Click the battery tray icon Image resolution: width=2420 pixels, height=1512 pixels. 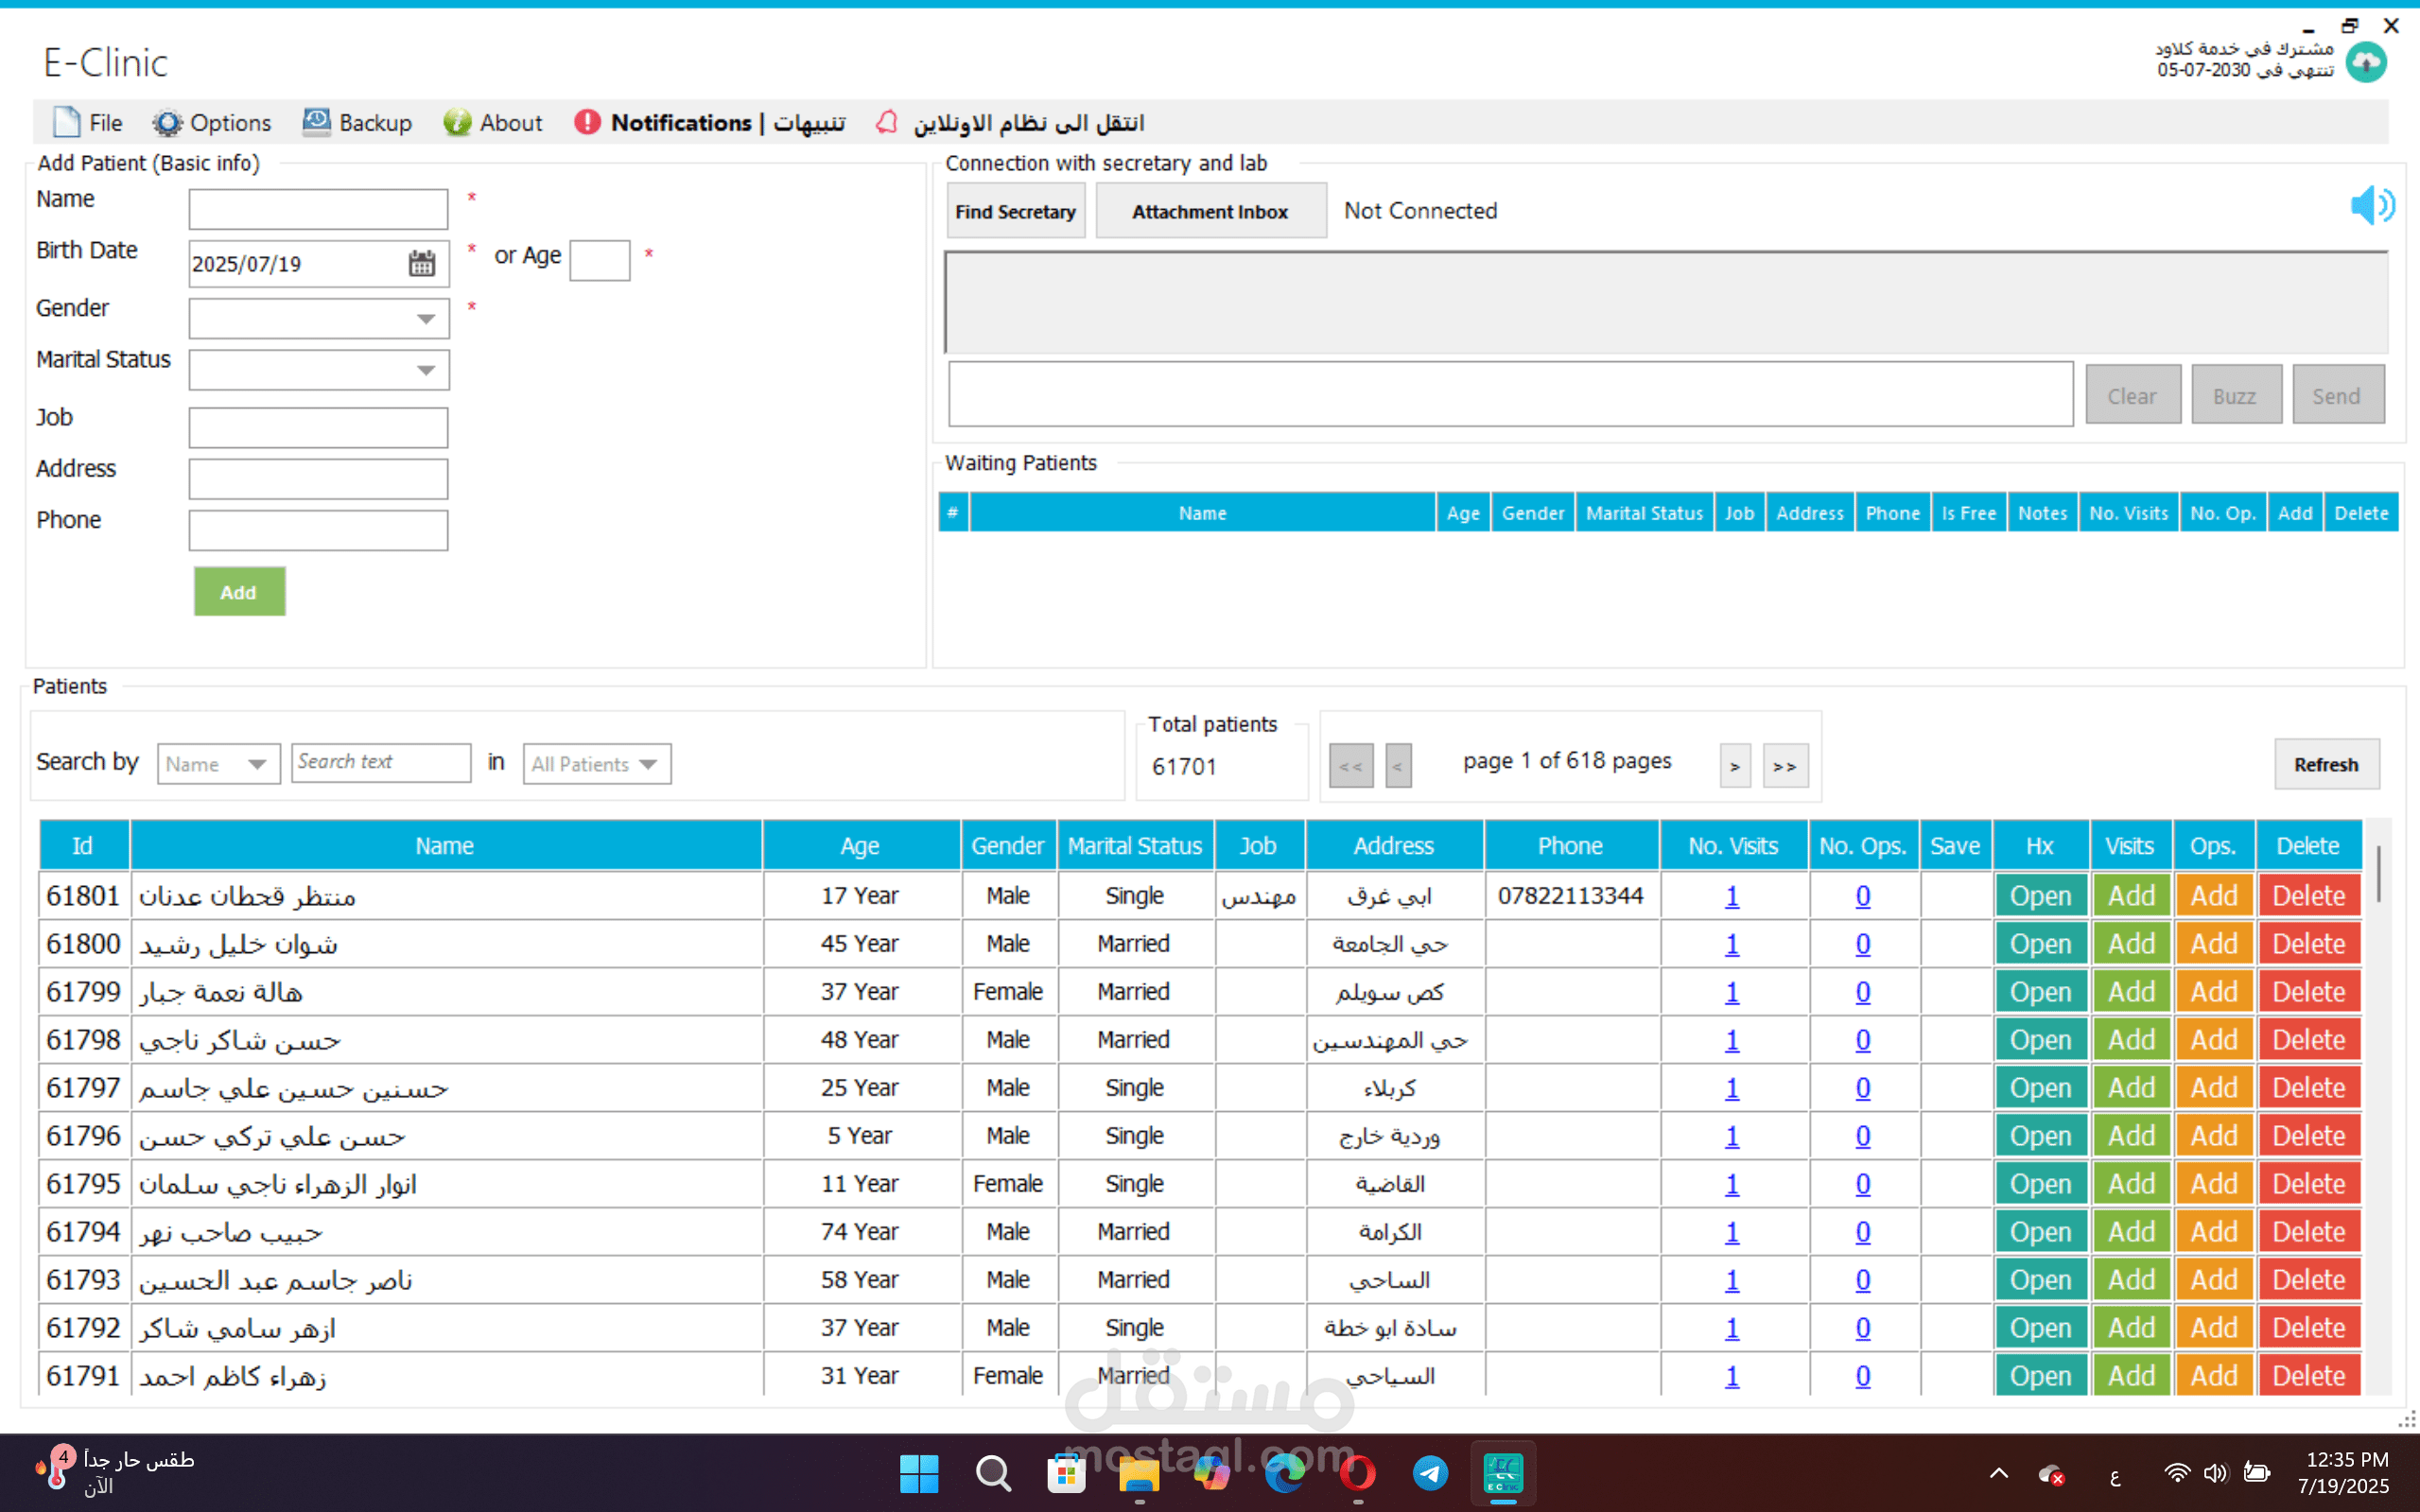[x=2257, y=1473]
